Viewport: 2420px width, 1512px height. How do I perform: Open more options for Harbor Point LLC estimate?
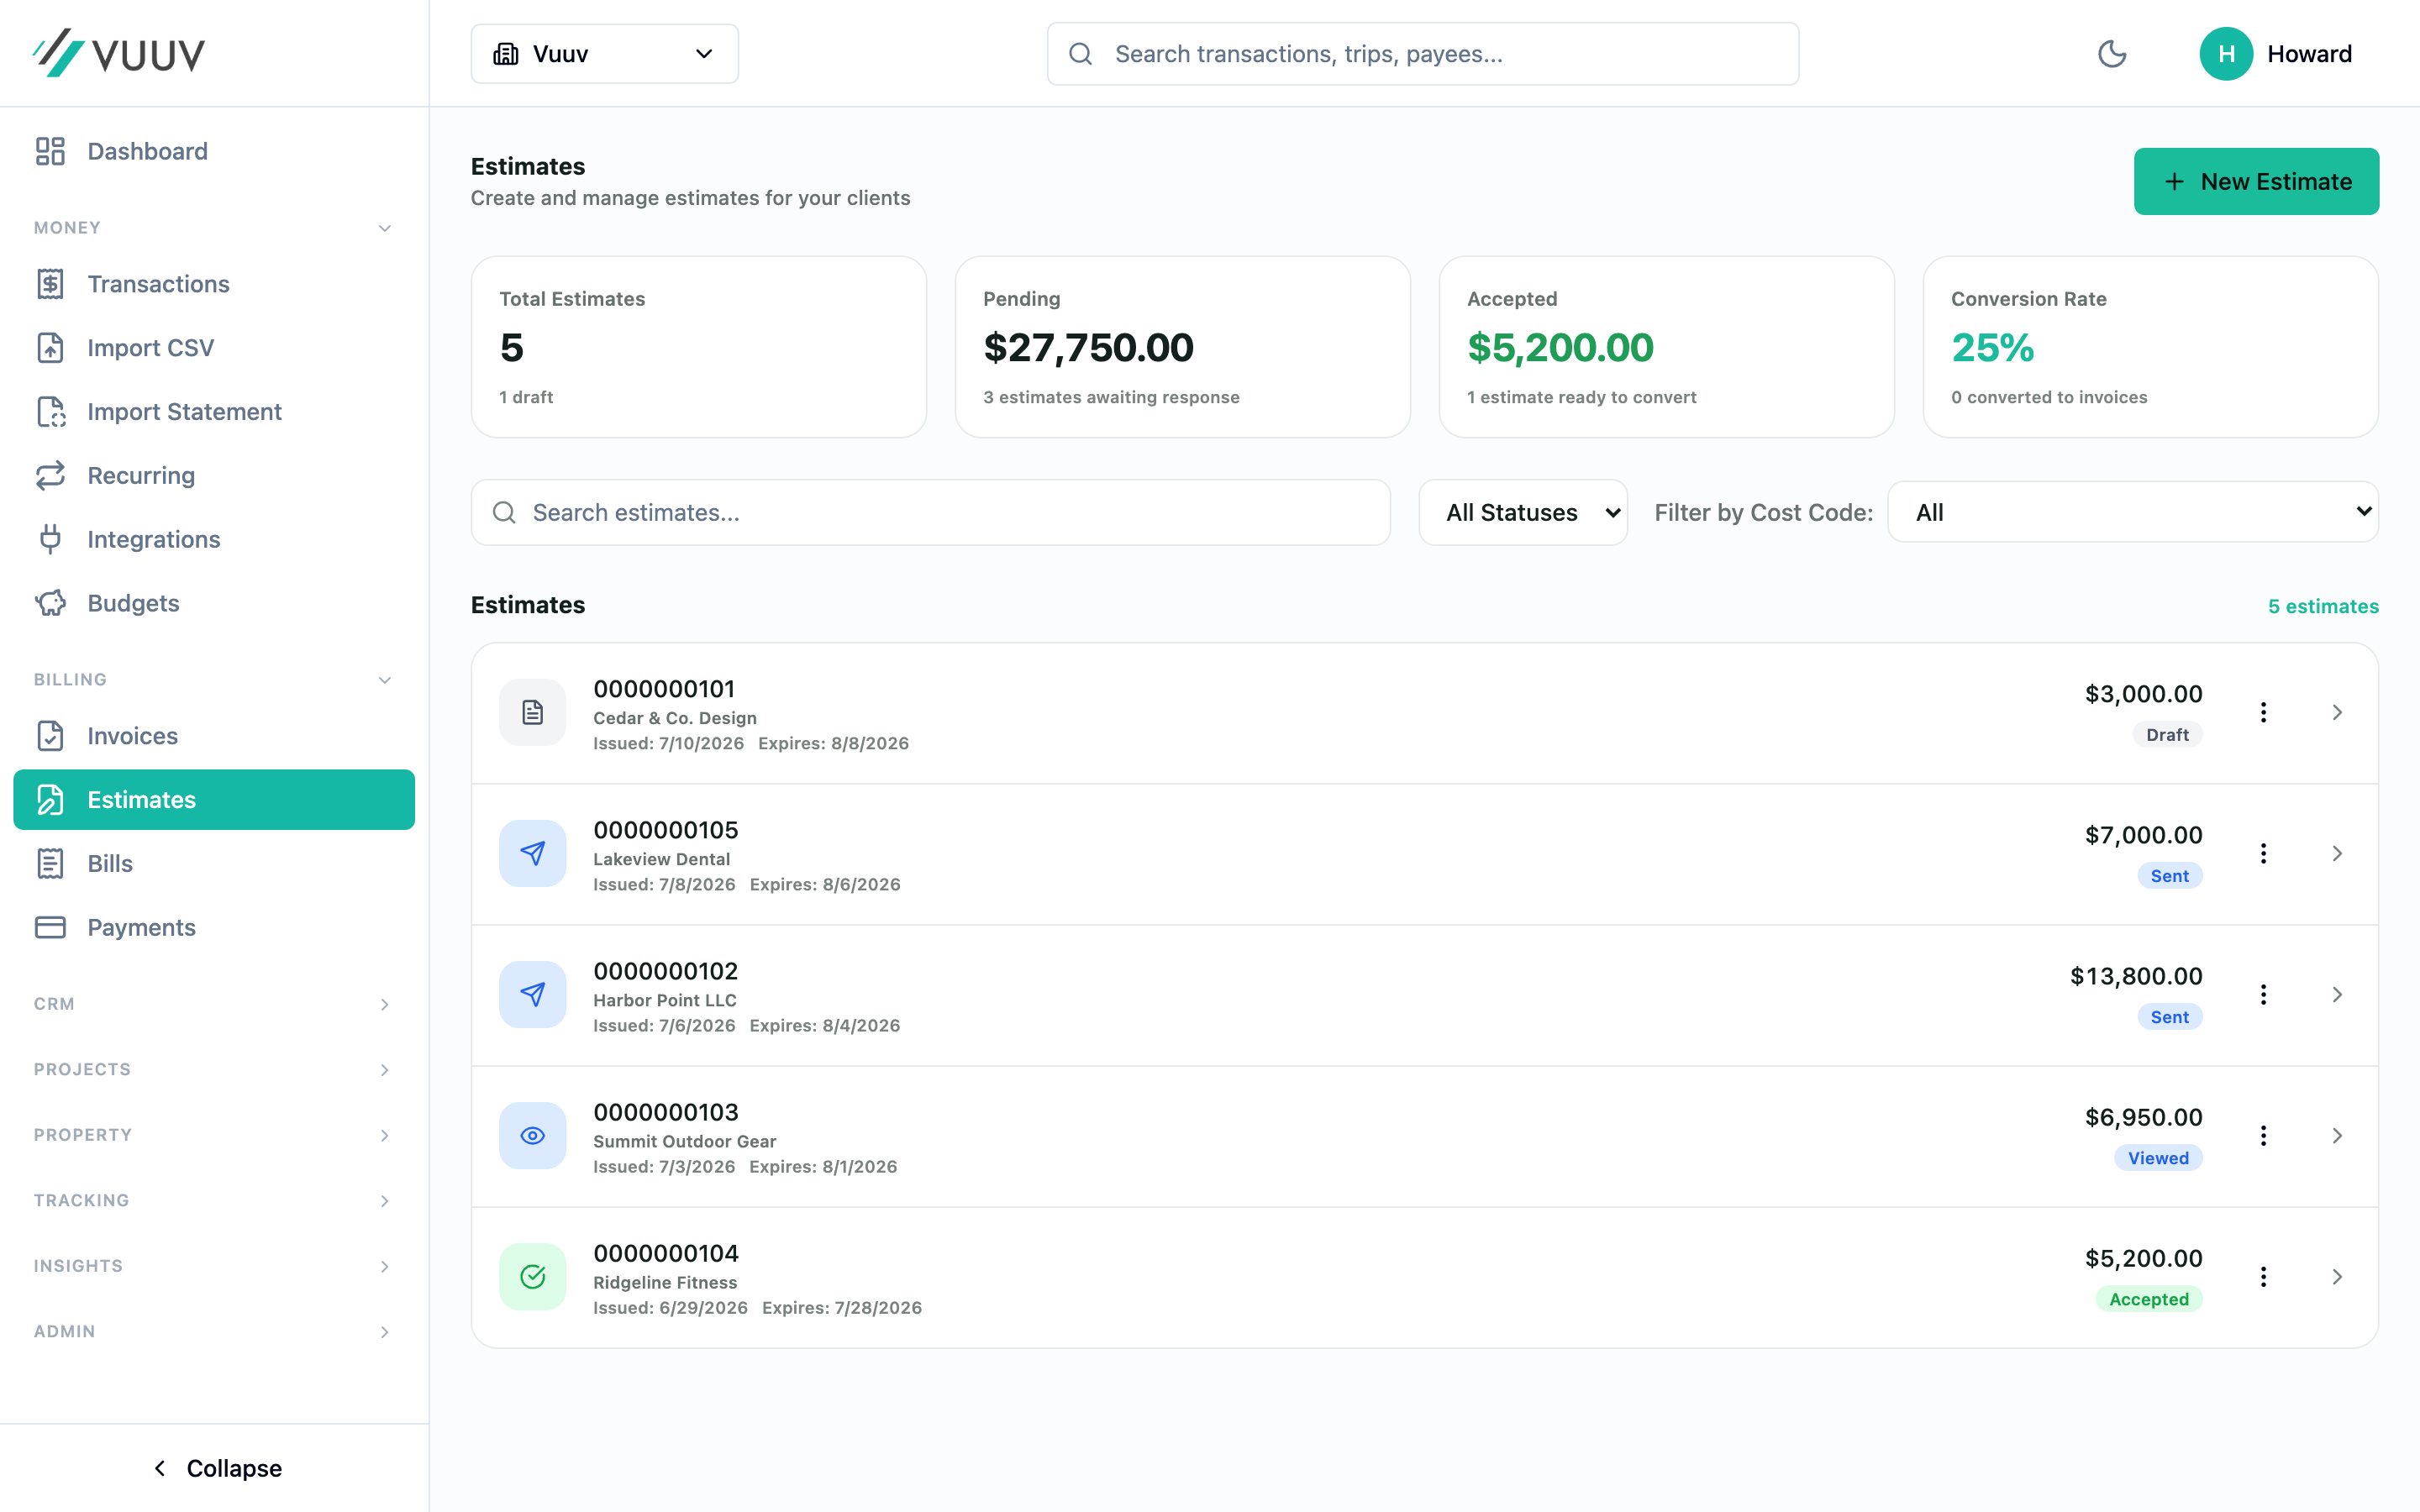[2263, 994]
